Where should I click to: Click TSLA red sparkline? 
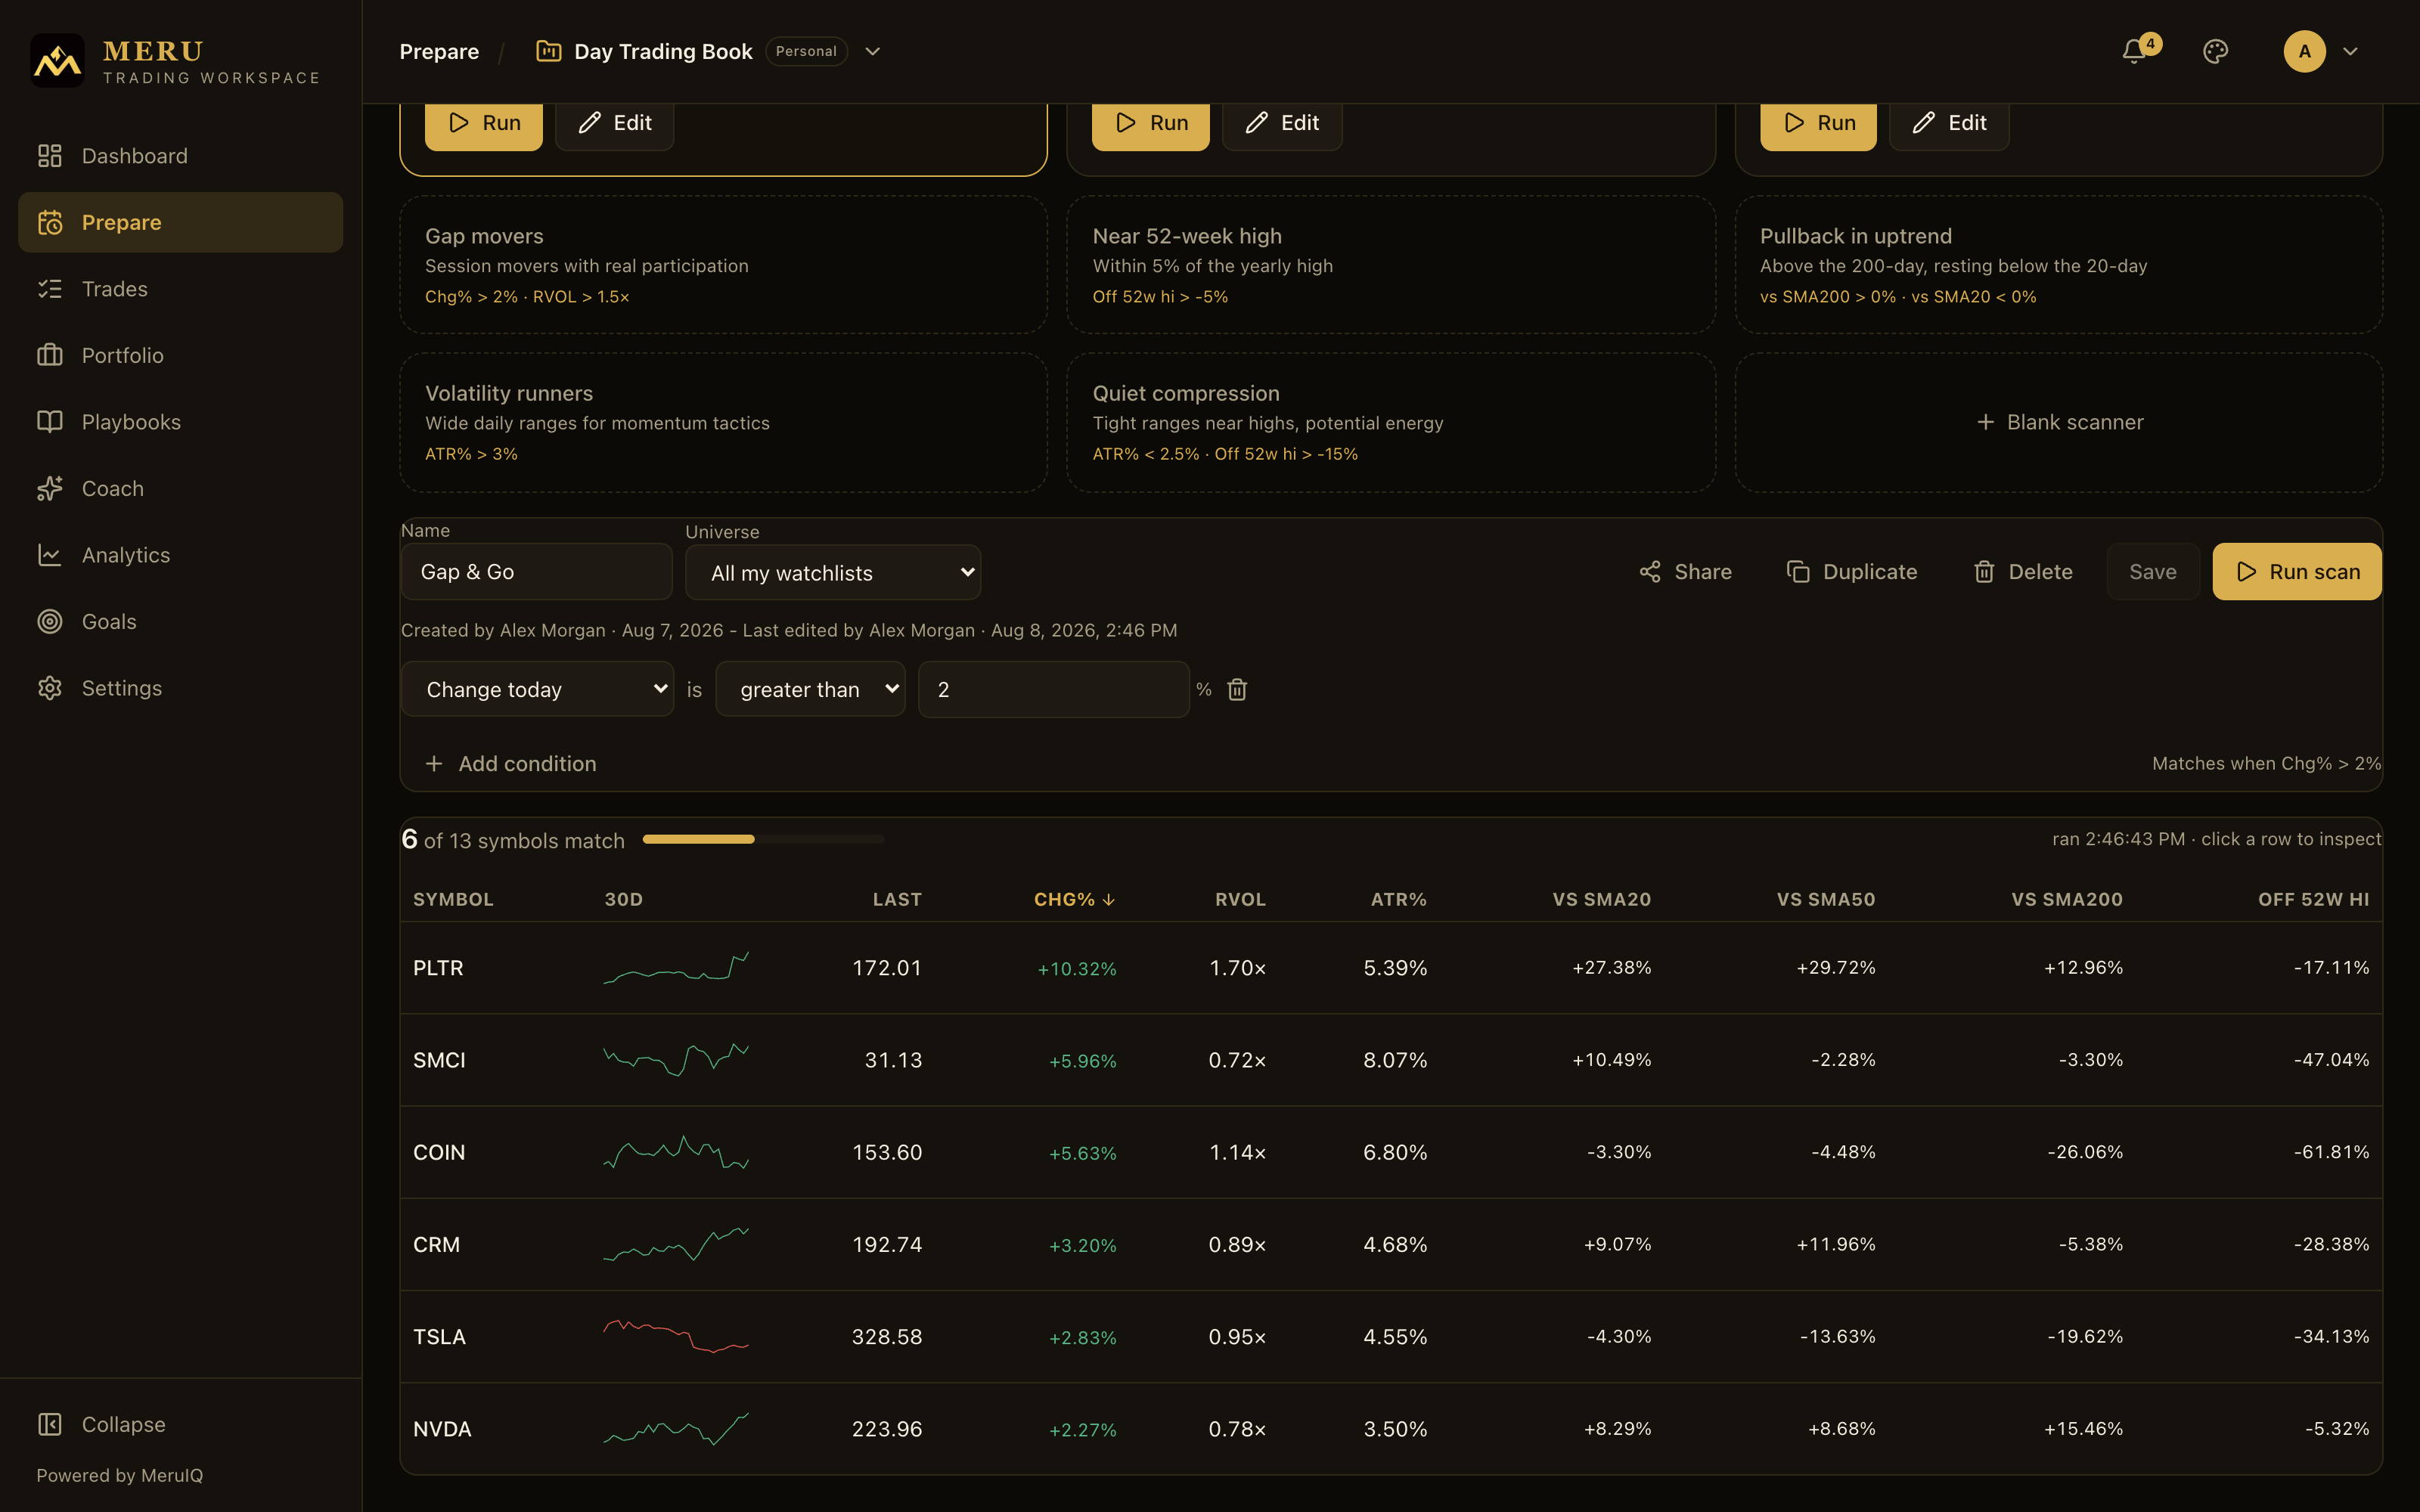(x=676, y=1336)
